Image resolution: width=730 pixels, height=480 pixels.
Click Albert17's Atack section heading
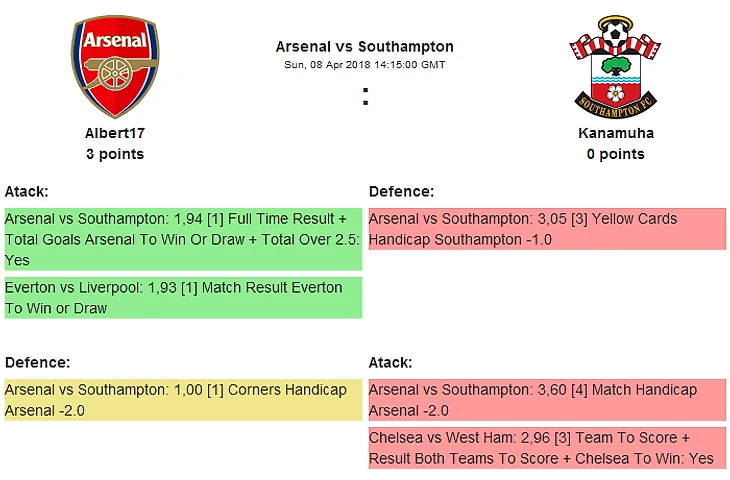[x=27, y=191]
